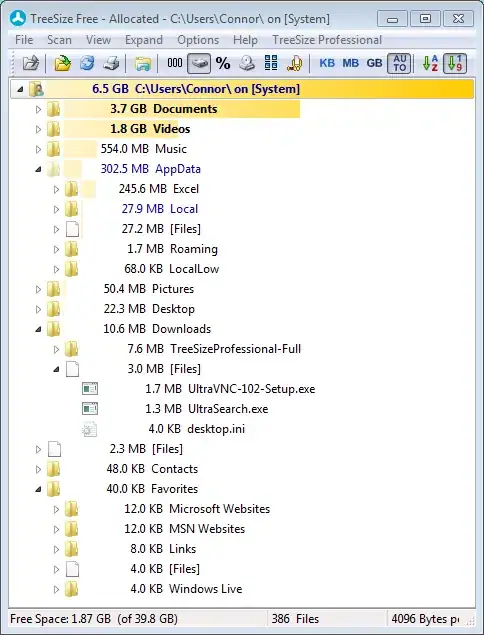Expand the TreeSizeProfessional-Full folder
484x635 pixels.
tap(56, 349)
